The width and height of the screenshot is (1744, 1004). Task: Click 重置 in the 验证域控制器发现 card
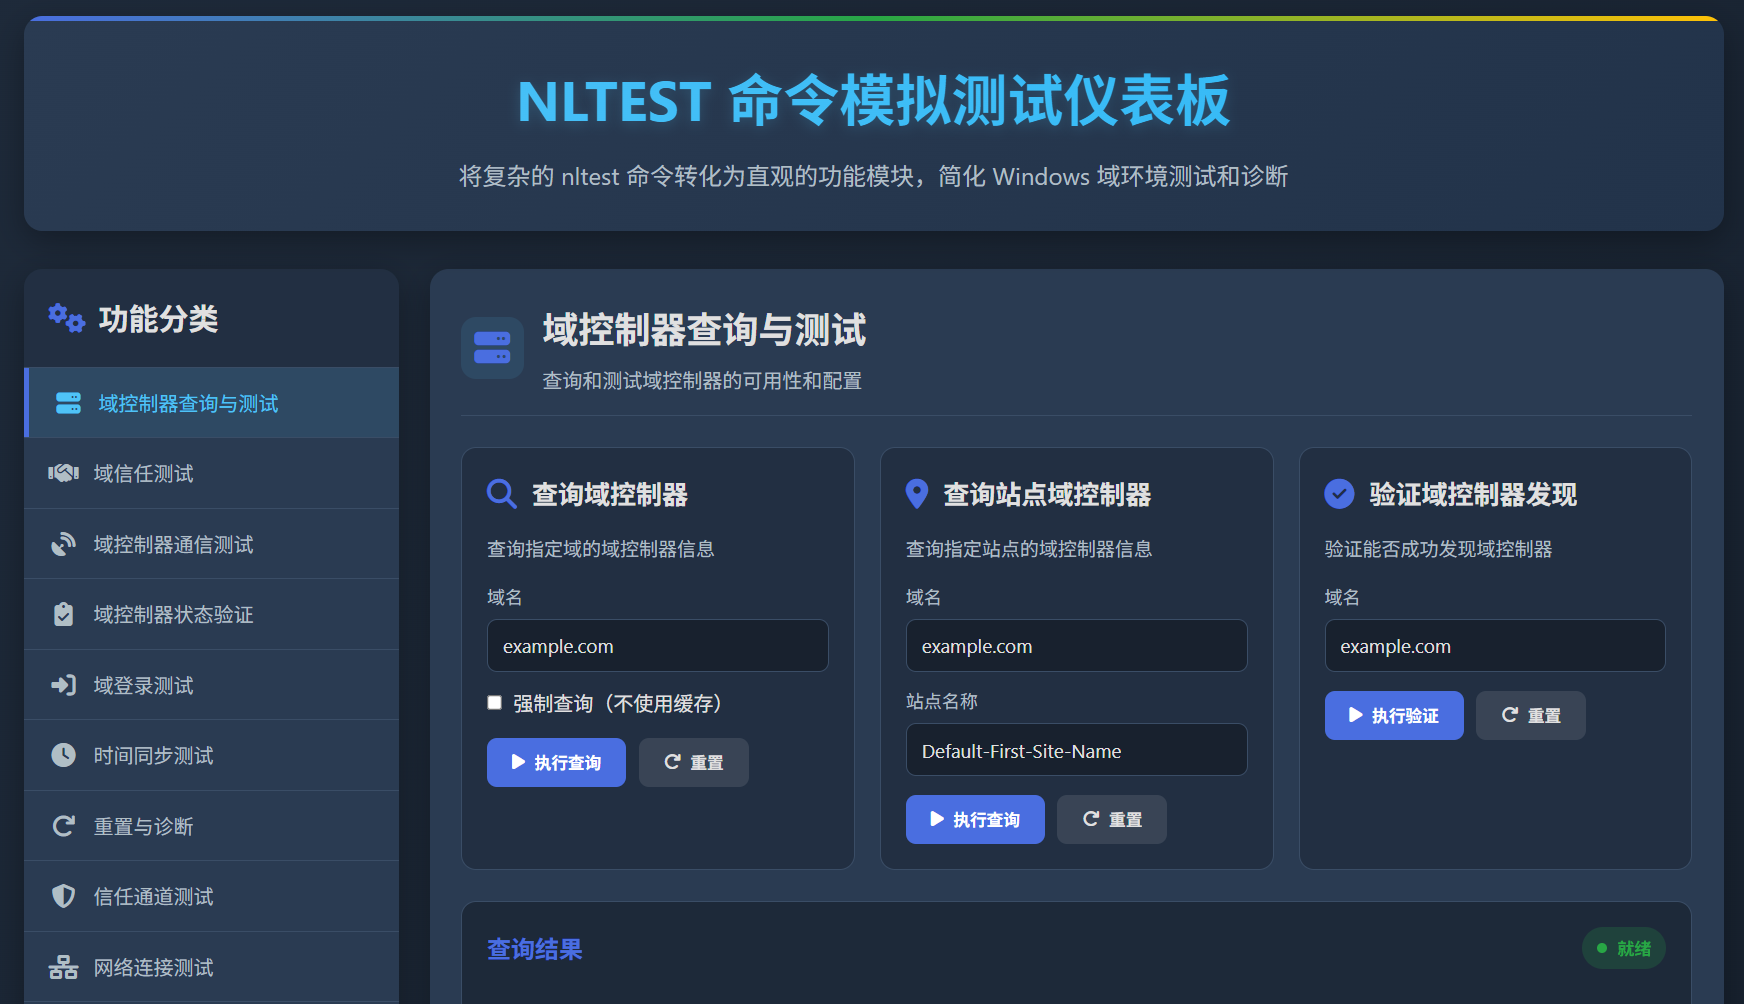(1531, 715)
